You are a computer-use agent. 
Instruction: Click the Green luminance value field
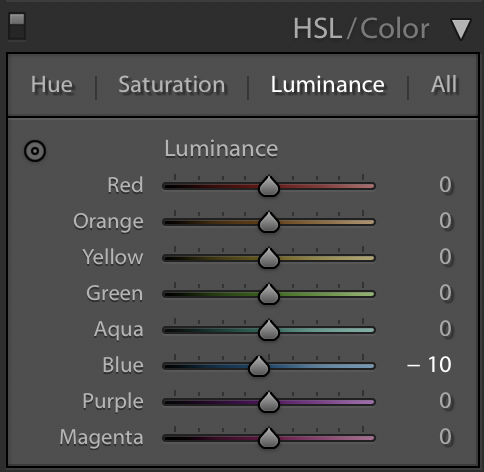pyautogui.click(x=445, y=293)
